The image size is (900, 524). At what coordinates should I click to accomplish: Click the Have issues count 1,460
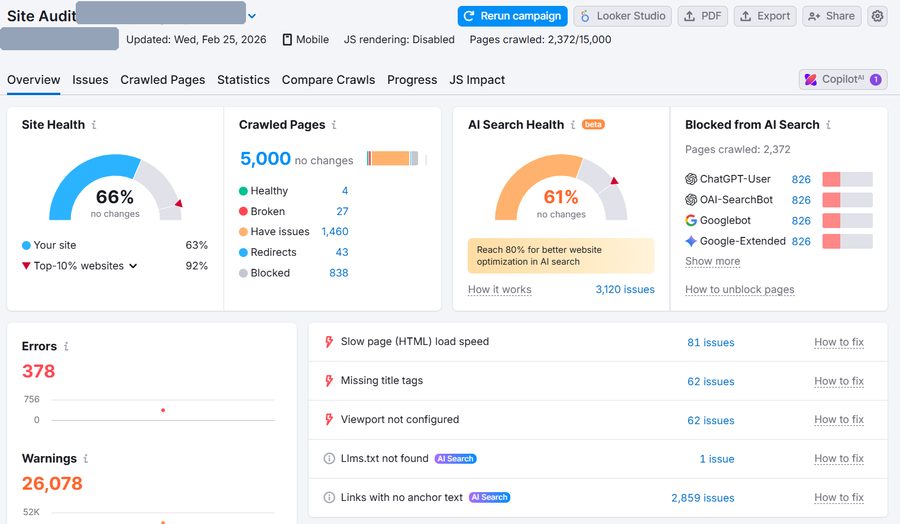click(335, 231)
